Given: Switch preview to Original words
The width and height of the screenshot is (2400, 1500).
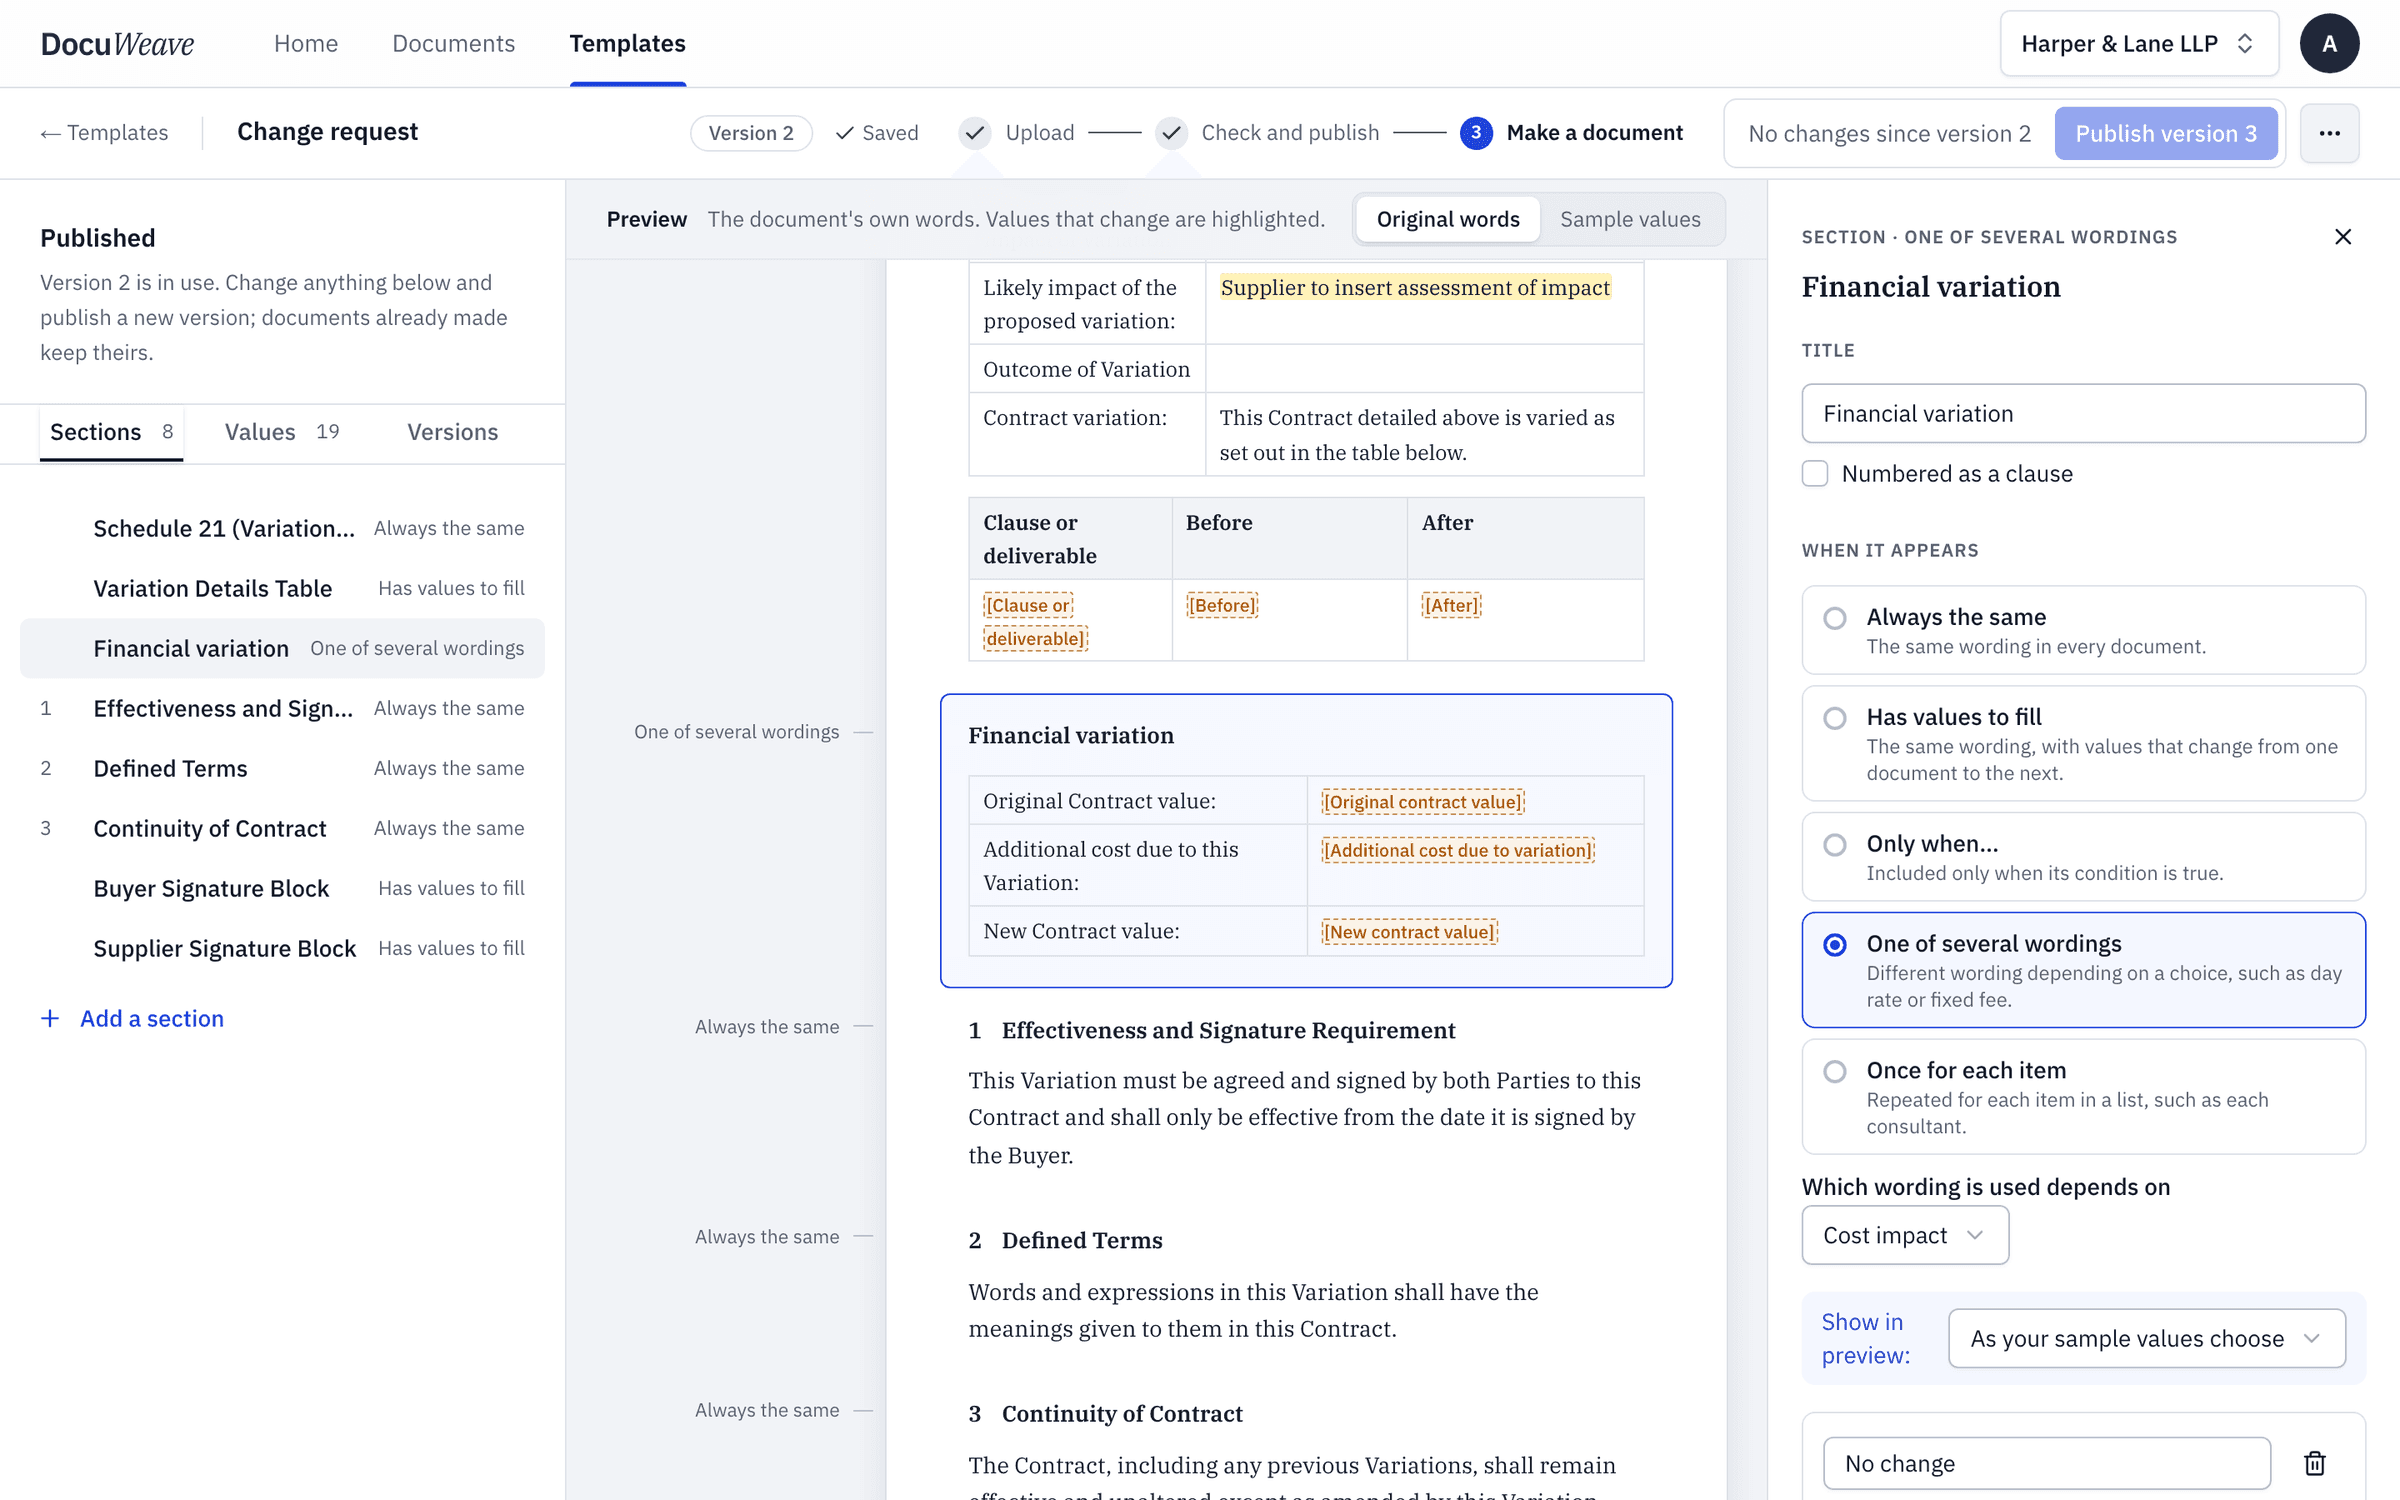Looking at the screenshot, I should coord(1447,219).
